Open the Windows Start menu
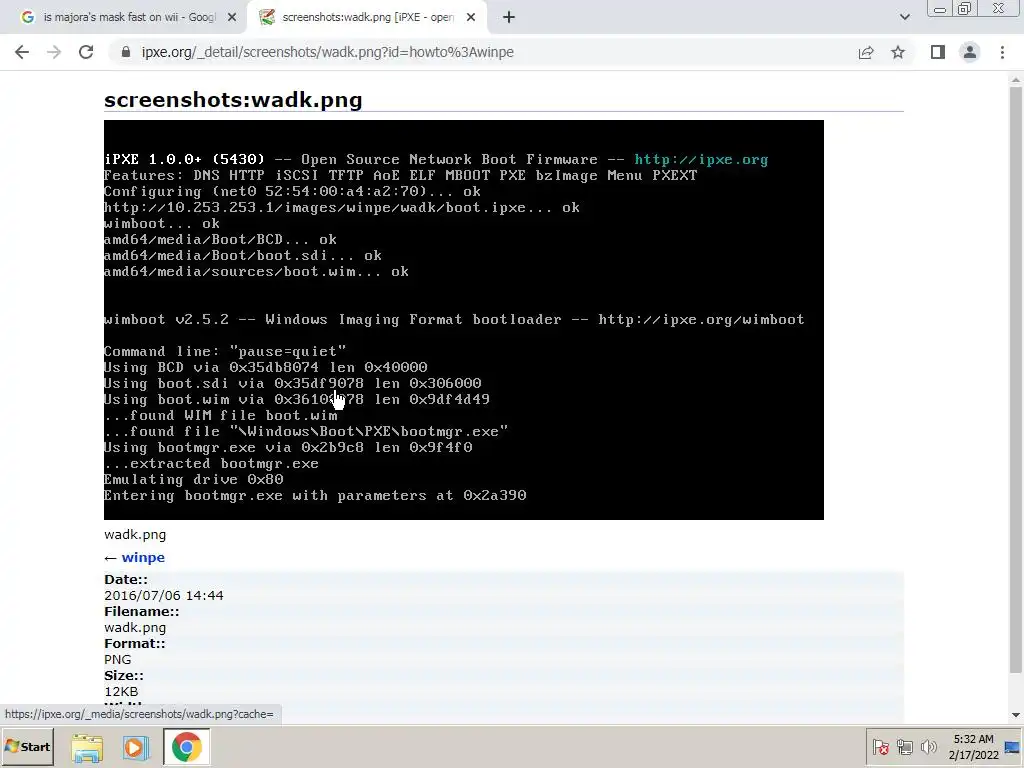This screenshot has height=768, width=1024. click(x=27, y=747)
